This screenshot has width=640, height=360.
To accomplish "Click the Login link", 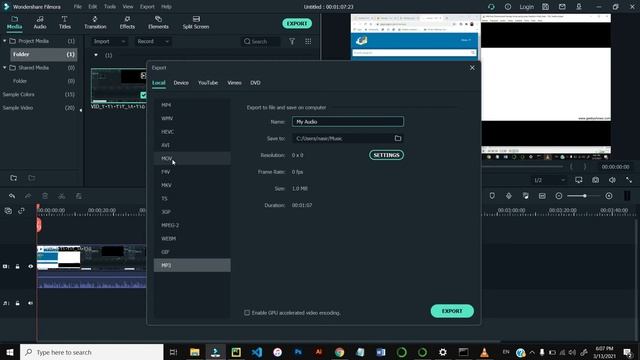I will coord(527,7).
